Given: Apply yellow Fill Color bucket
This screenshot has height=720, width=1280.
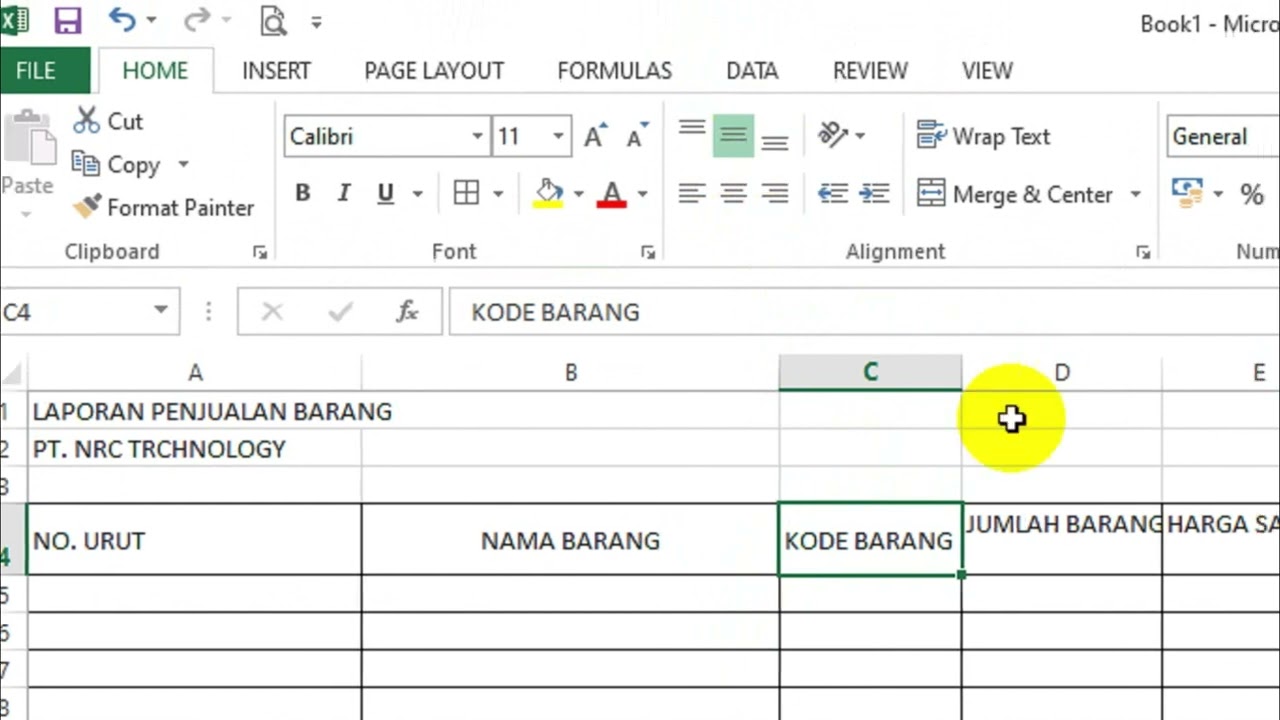Looking at the screenshot, I should coord(548,194).
